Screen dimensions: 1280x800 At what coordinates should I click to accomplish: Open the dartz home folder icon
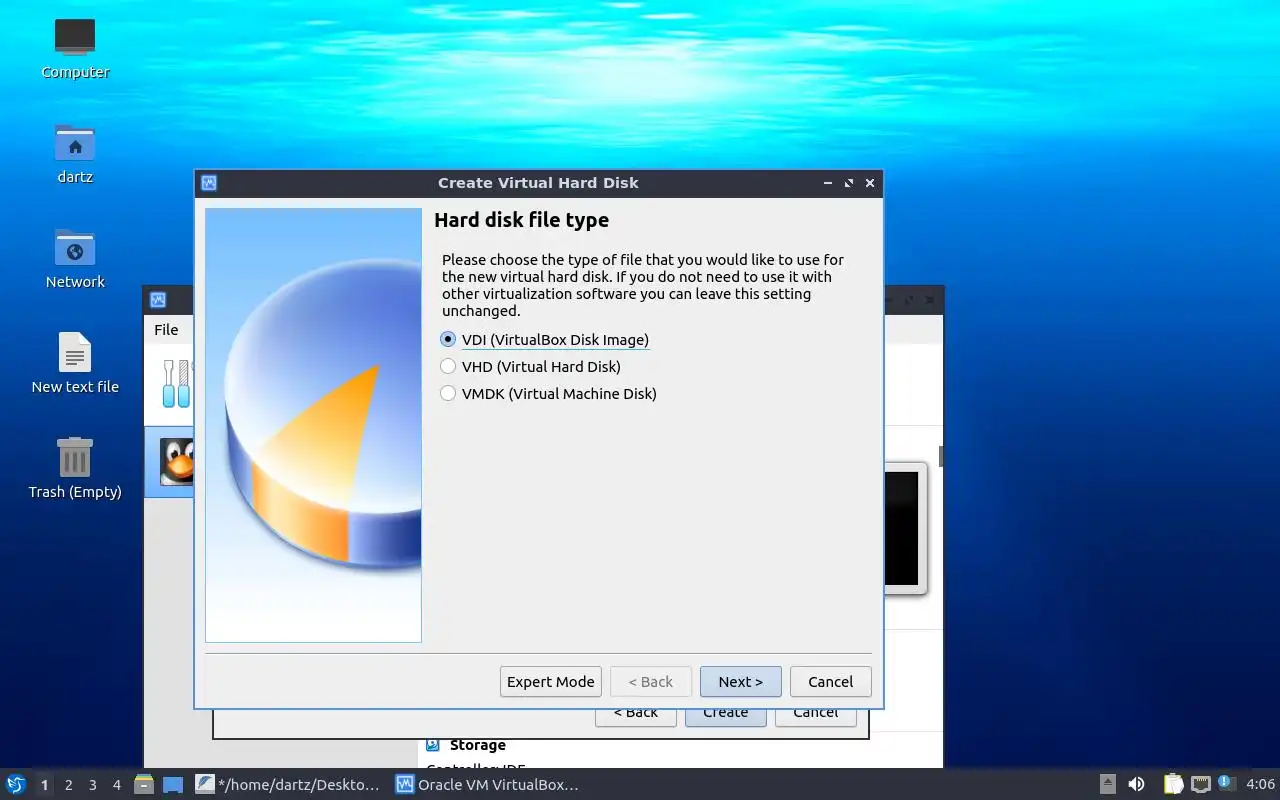tap(75, 154)
